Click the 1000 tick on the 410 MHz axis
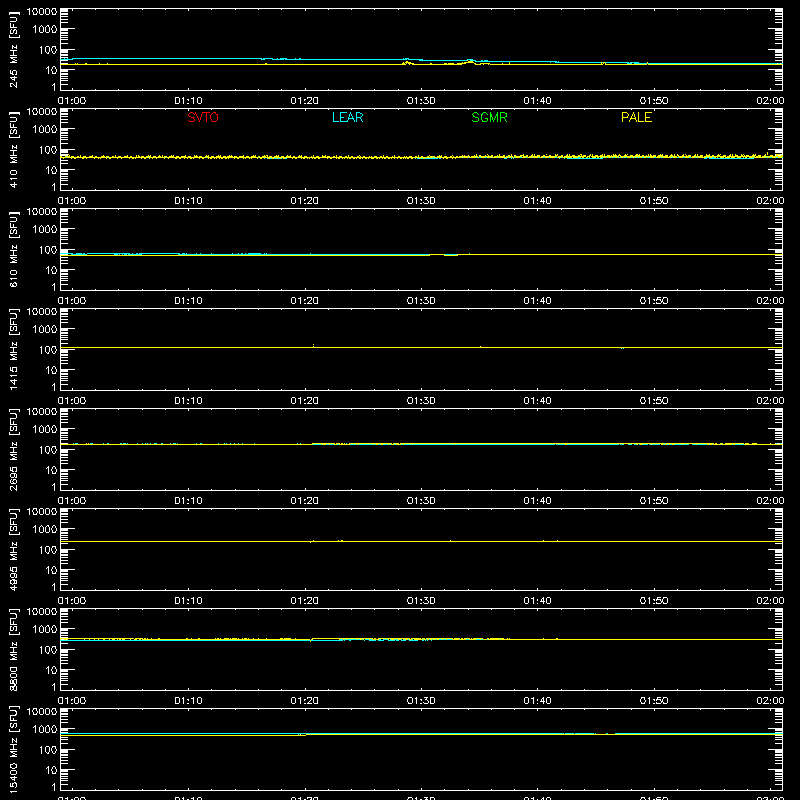The width and height of the screenshot is (800, 800). pyautogui.click(x=45, y=130)
